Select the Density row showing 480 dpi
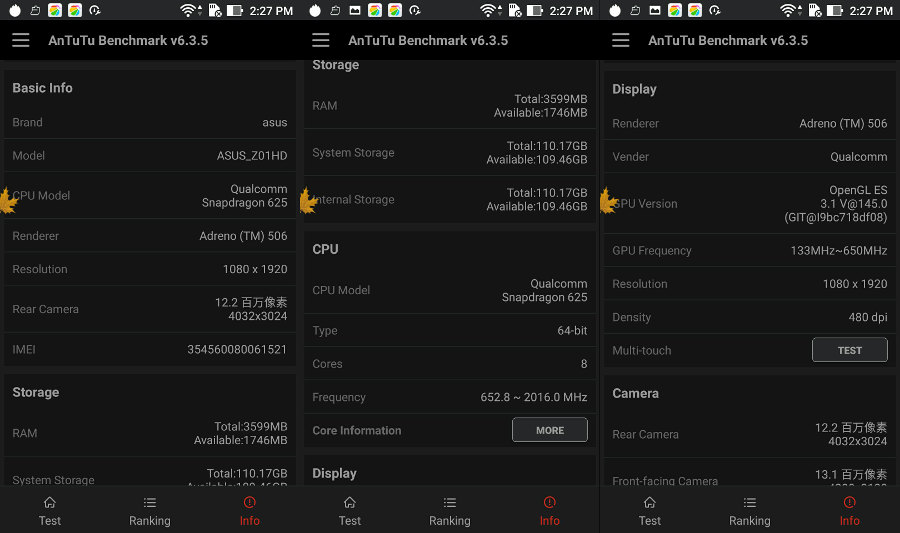Screen dimensions: 900x533 (750, 317)
